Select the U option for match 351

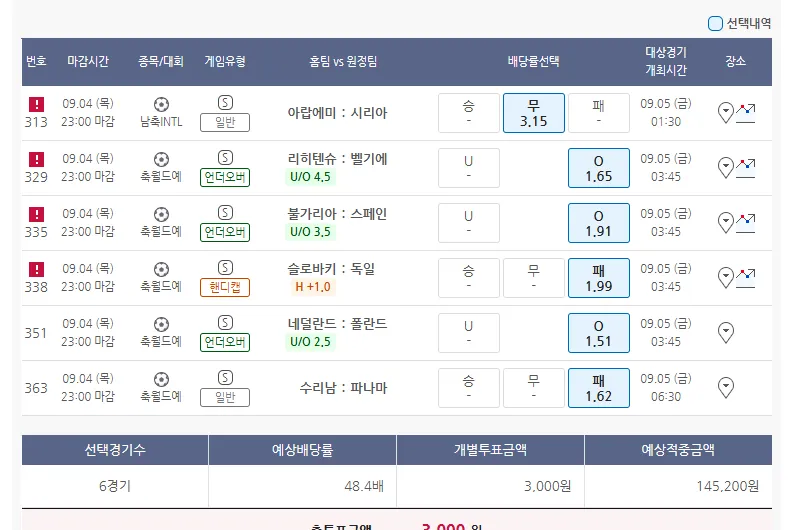click(x=468, y=333)
